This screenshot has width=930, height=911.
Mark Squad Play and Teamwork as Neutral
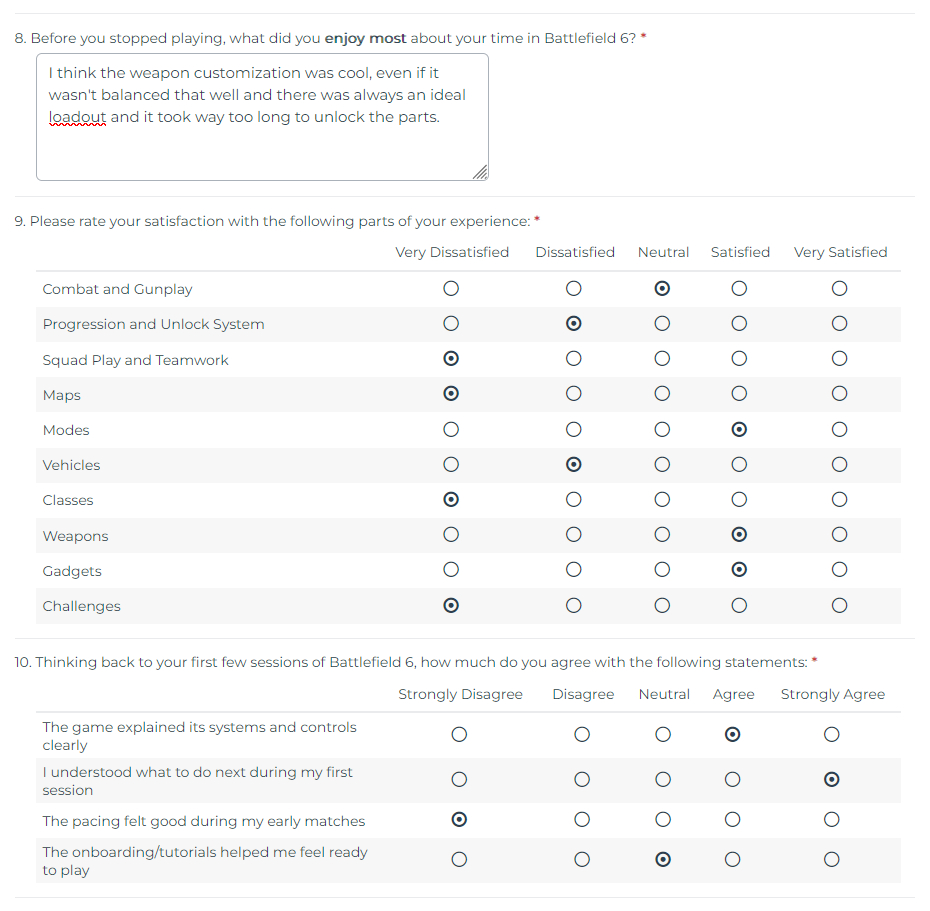[662, 359]
